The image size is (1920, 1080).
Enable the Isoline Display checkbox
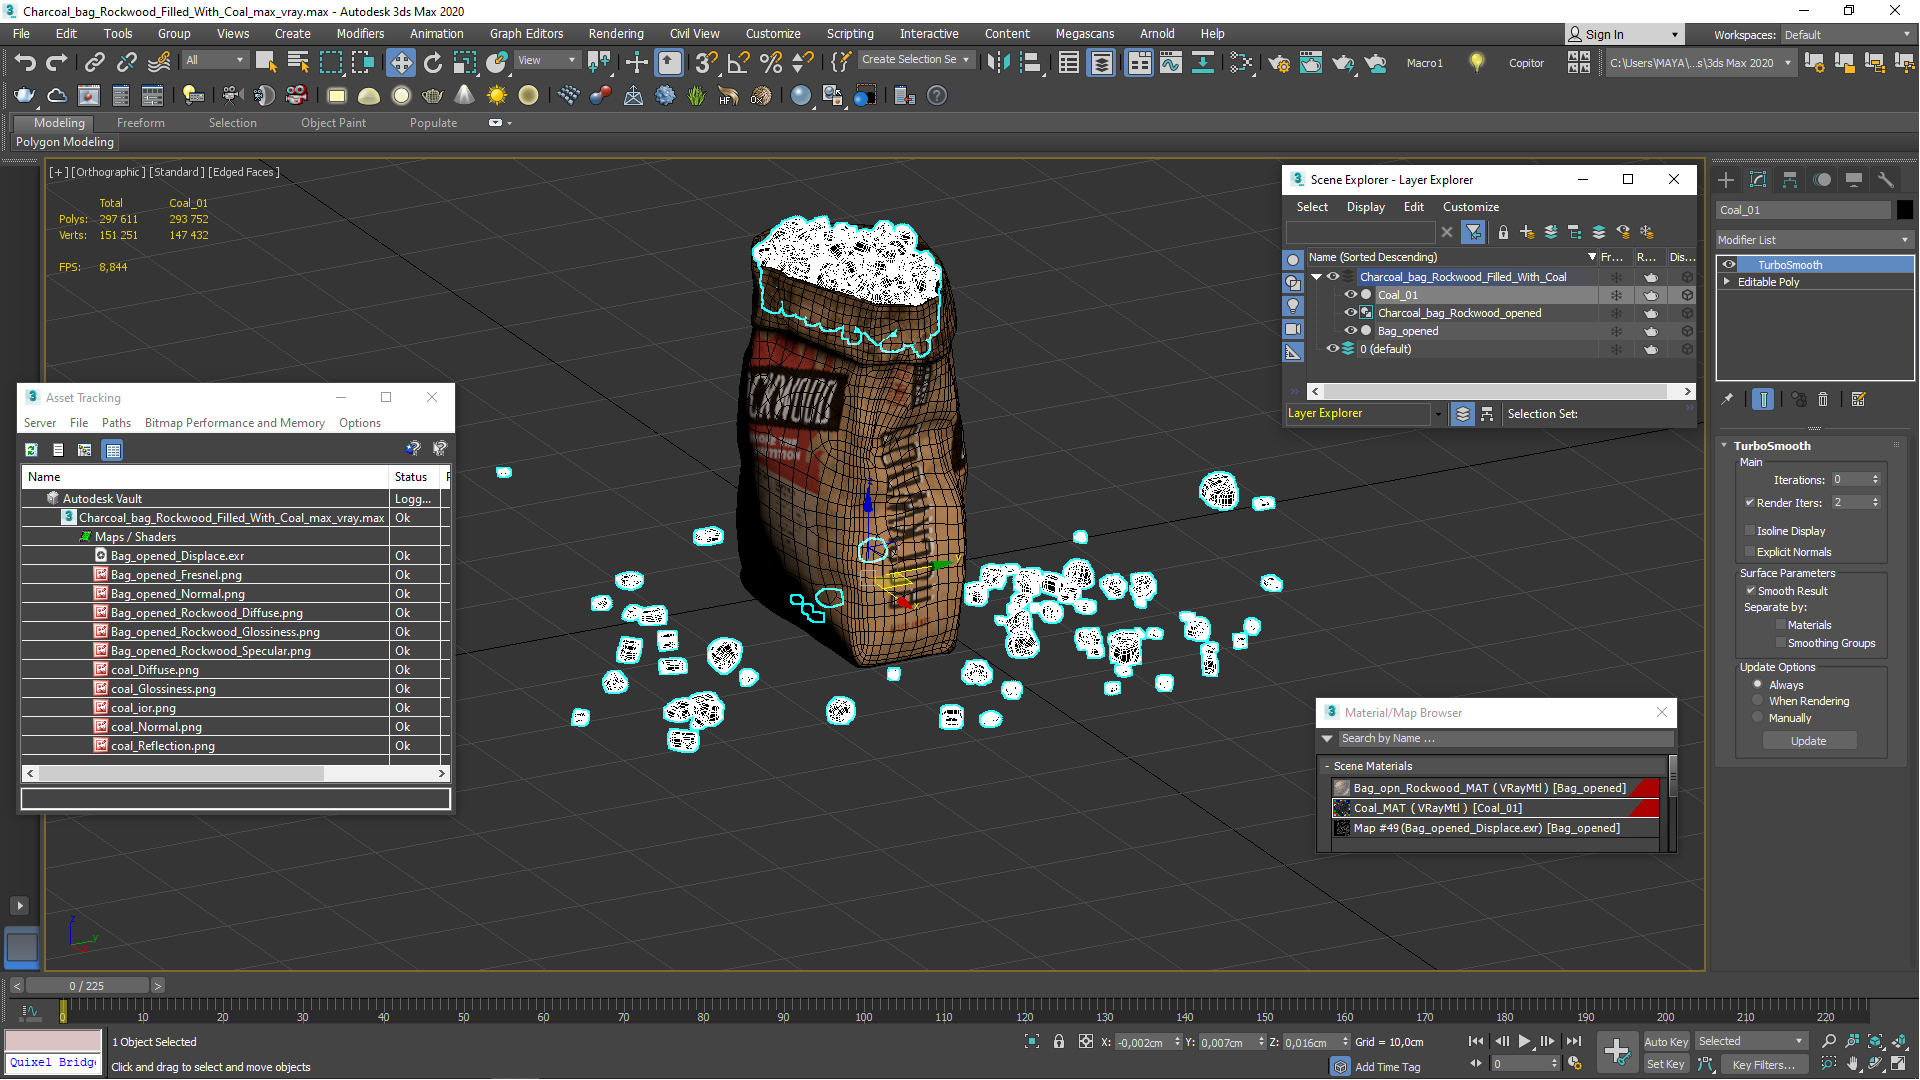1750,531
